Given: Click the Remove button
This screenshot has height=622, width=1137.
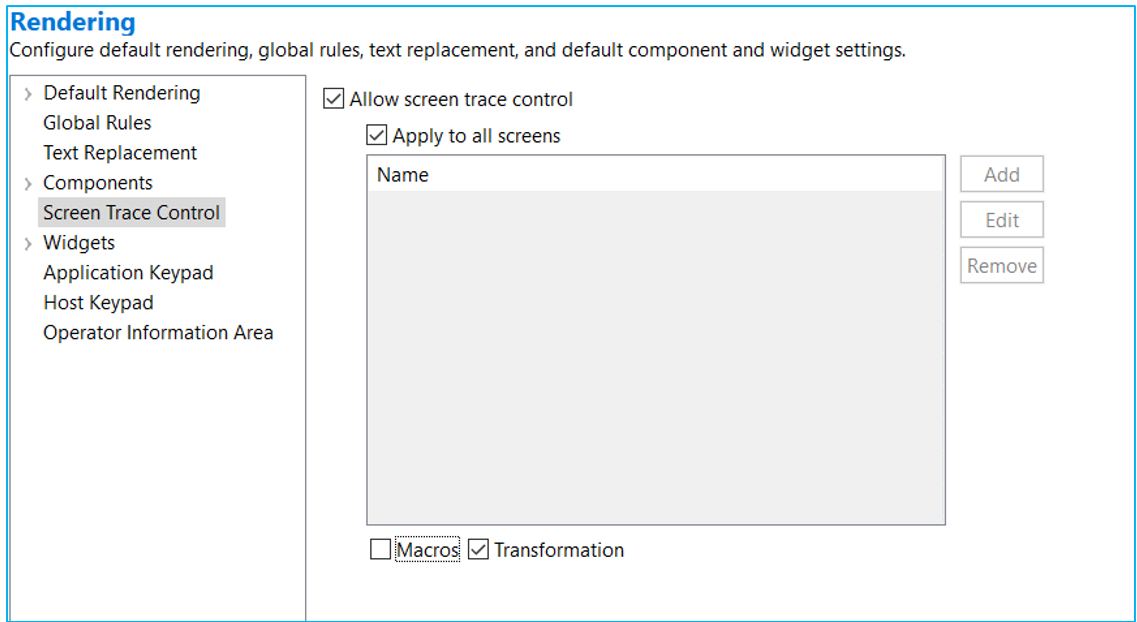Looking at the screenshot, I should point(1001,266).
